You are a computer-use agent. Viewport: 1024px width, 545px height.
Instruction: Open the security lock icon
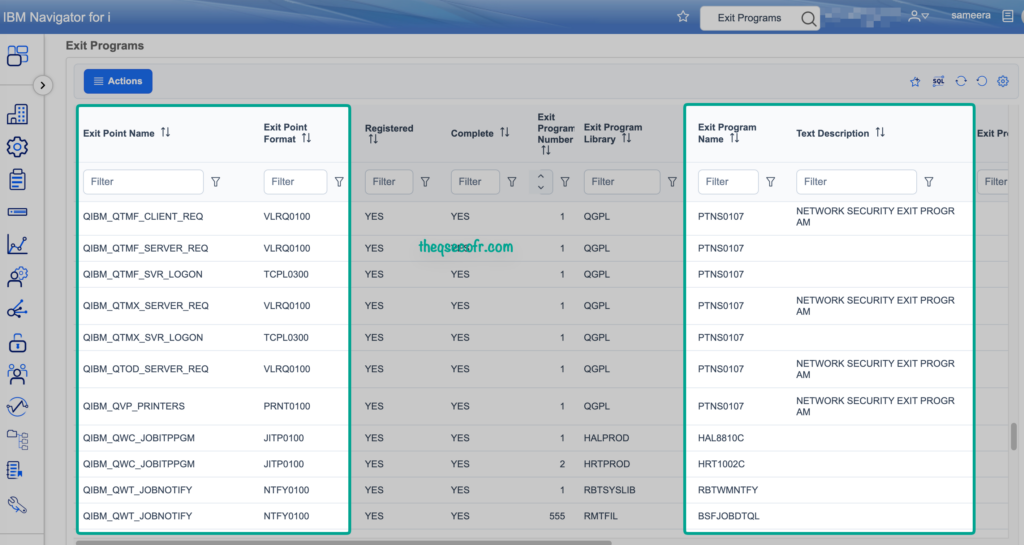(x=18, y=342)
